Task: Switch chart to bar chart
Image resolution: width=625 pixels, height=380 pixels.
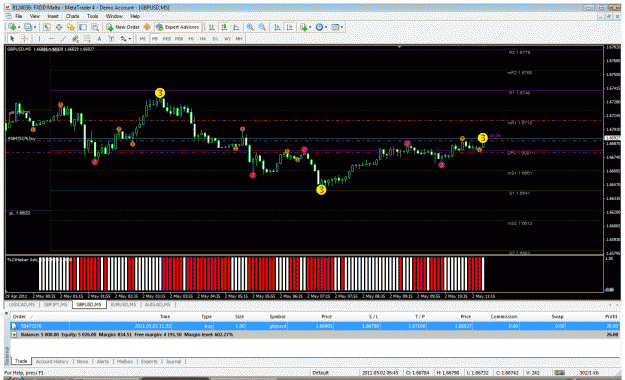Action: pyautogui.click(x=212, y=27)
